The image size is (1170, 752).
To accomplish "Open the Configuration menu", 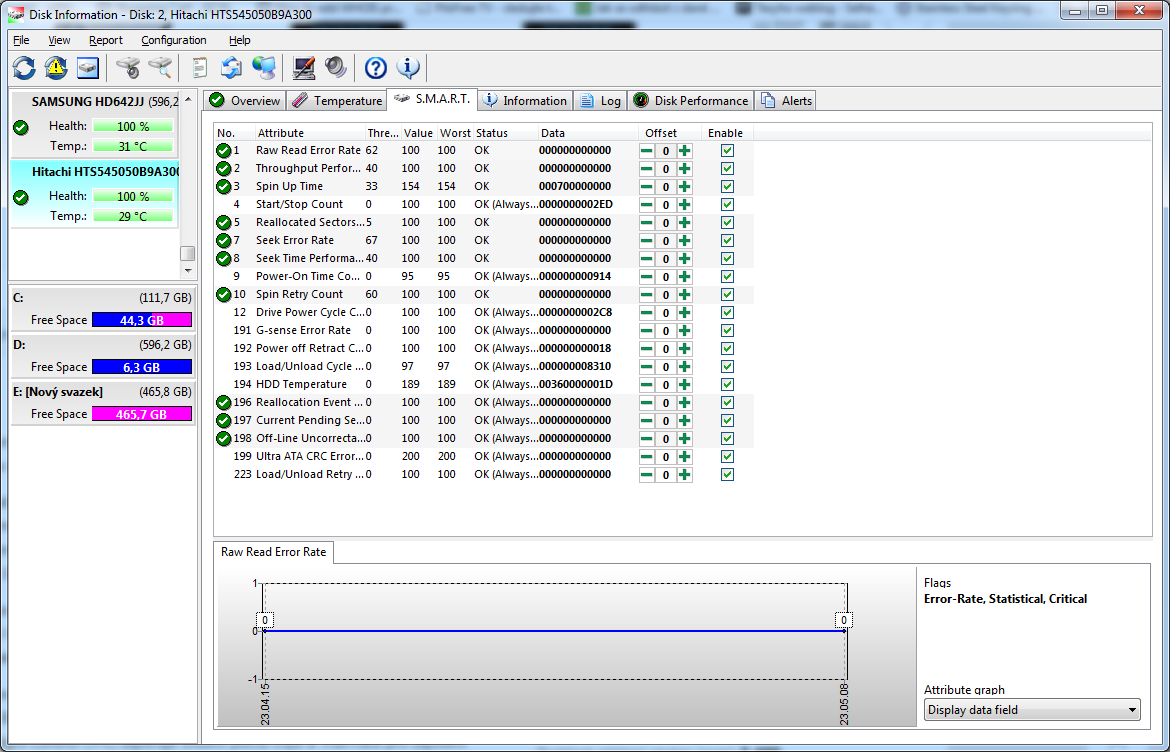I will (x=174, y=40).
